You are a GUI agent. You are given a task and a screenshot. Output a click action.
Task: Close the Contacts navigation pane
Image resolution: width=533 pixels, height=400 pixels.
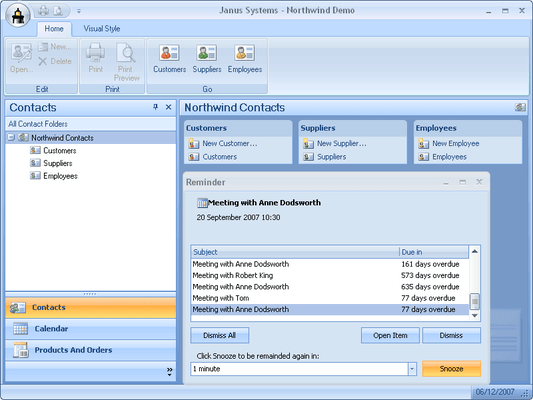[168, 107]
